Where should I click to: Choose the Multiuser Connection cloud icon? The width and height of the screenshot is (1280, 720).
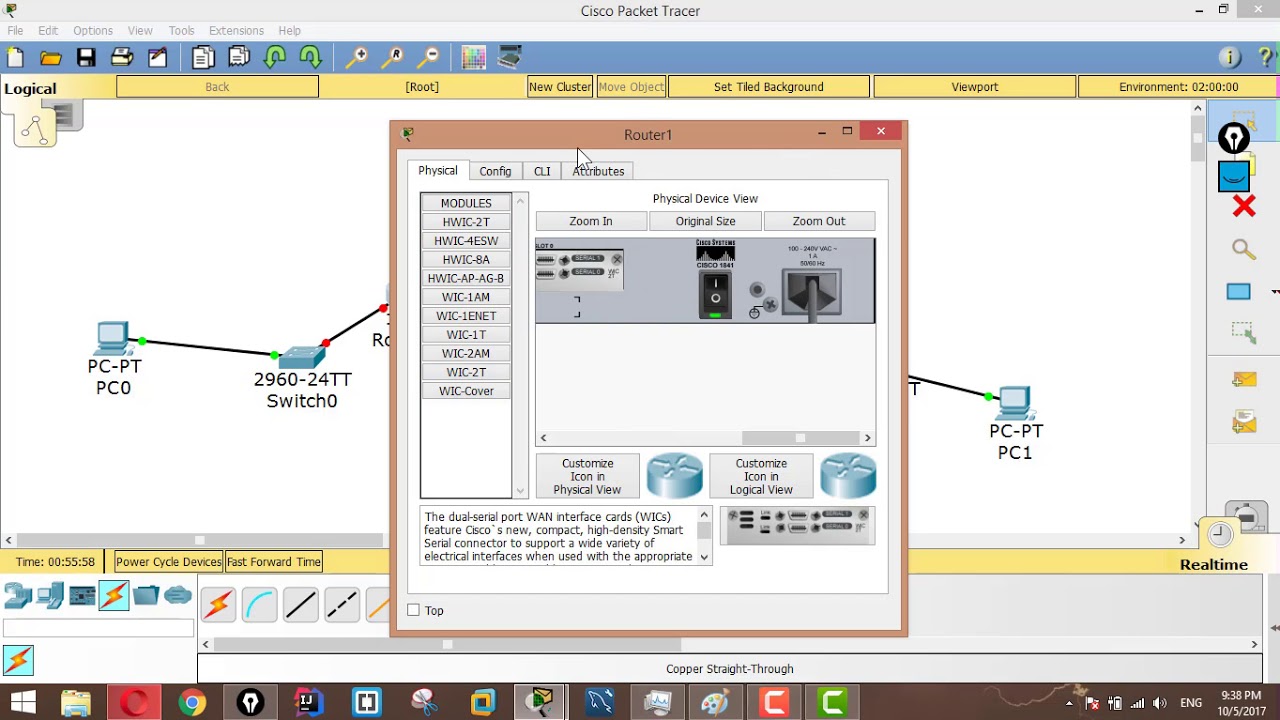pyautogui.click(x=178, y=596)
